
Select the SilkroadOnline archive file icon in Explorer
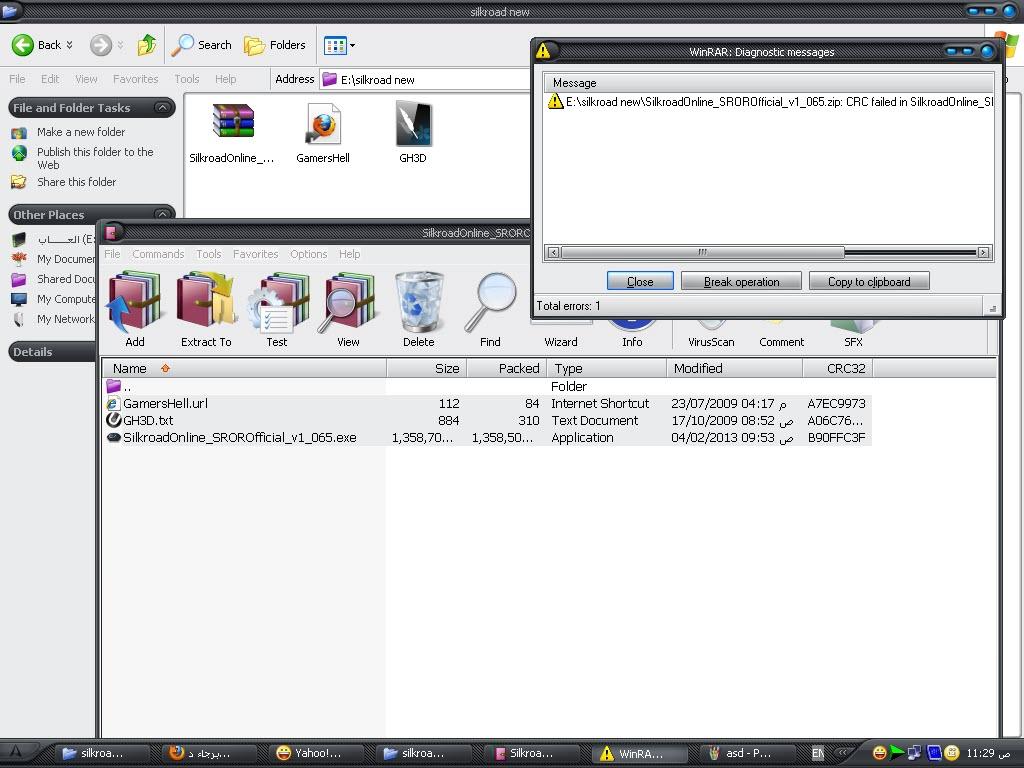click(232, 134)
